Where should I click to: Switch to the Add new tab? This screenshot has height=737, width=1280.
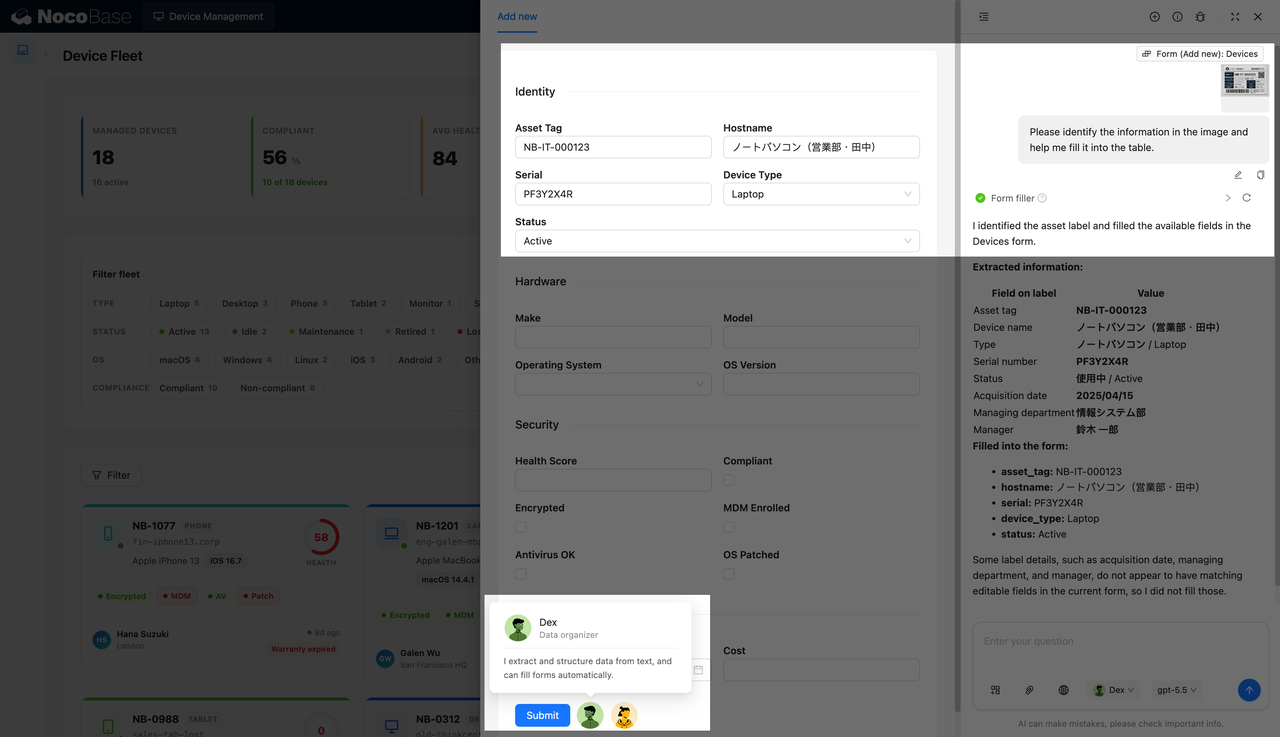click(x=517, y=16)
